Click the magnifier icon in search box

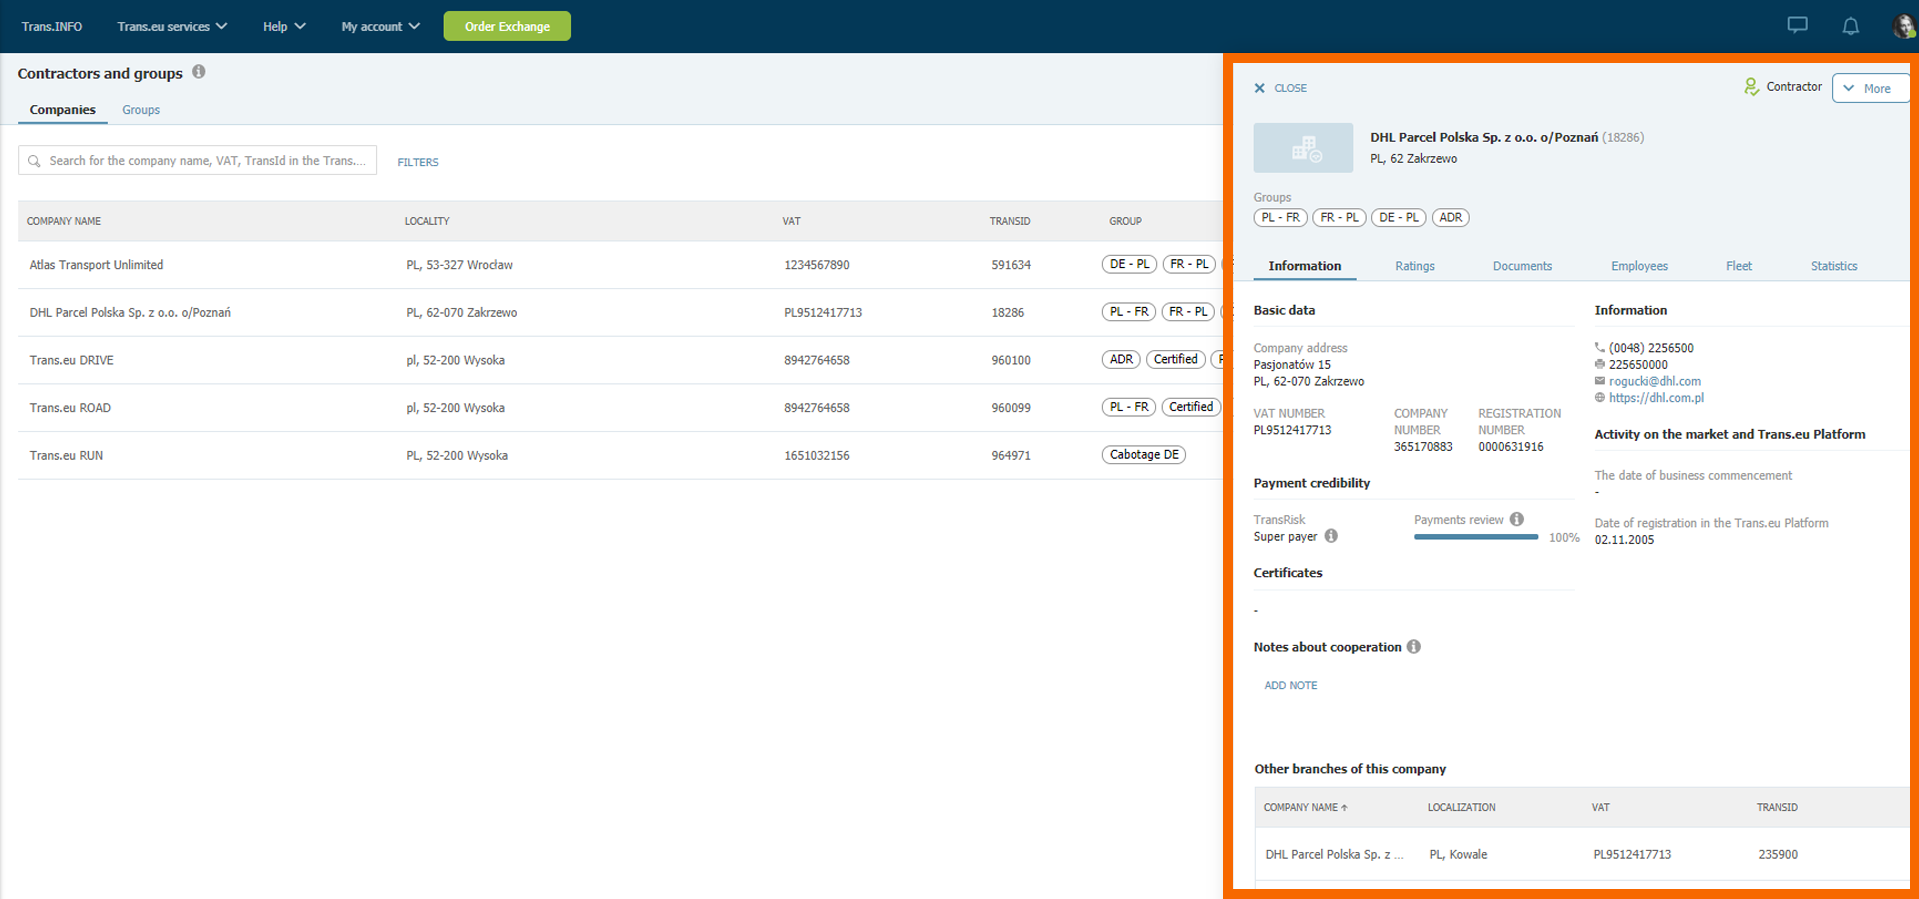[34, 161]
